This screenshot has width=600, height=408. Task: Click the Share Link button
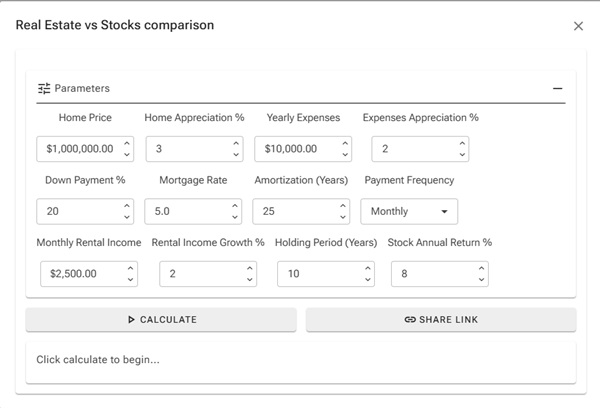click(x=441, y=319)
